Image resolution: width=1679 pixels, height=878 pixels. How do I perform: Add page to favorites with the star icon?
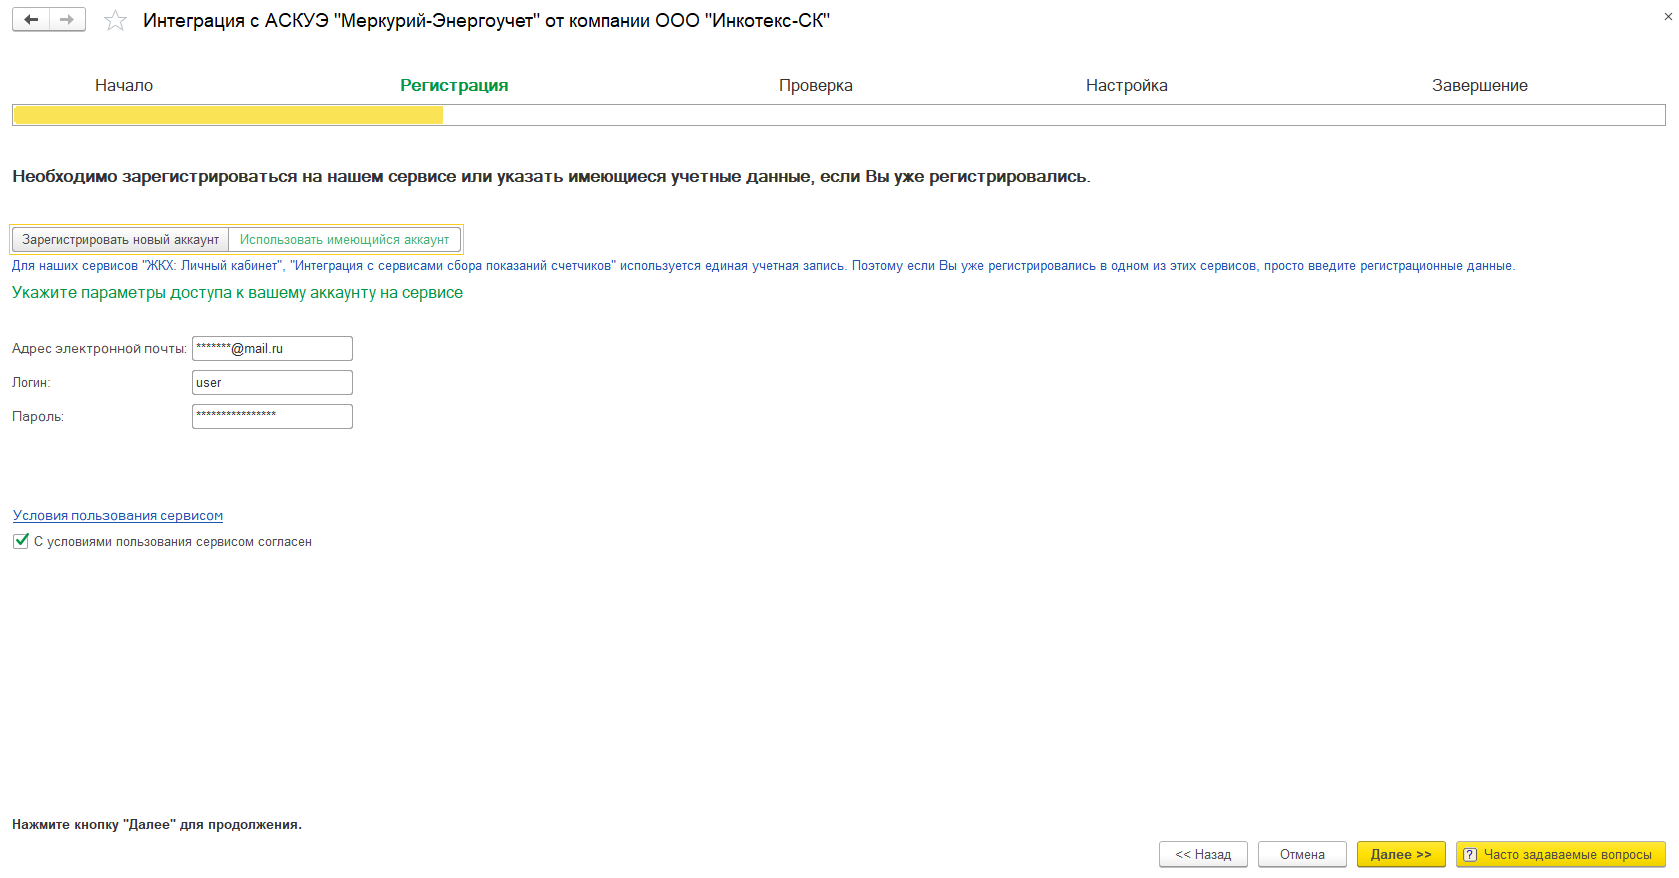coord(116,20)
